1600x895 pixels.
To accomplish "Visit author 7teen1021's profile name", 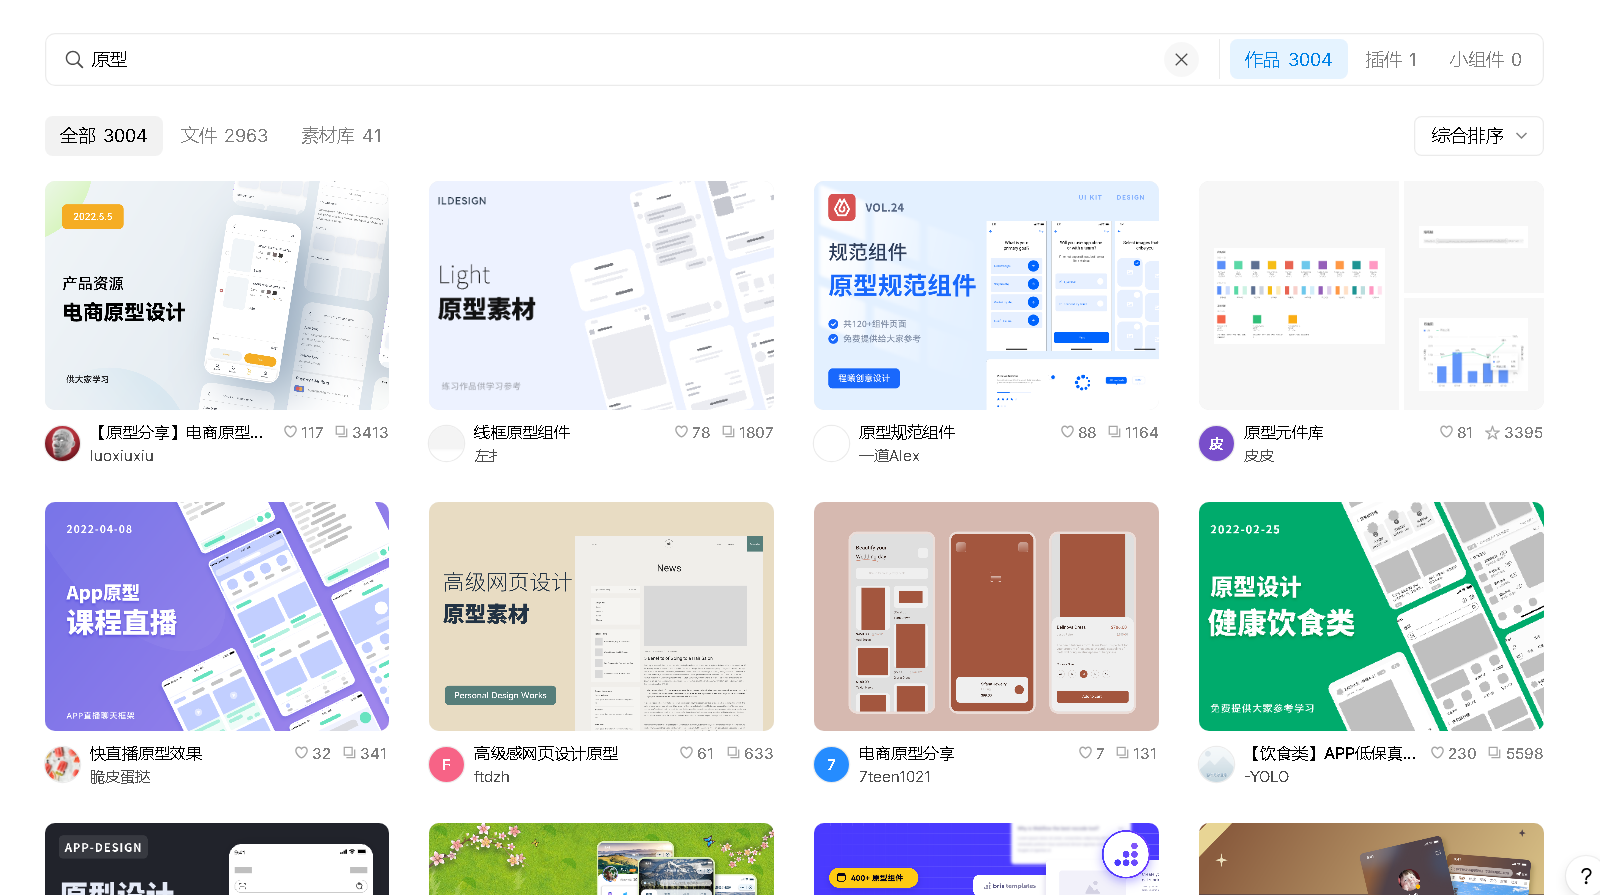I will (x=895, y=776).
